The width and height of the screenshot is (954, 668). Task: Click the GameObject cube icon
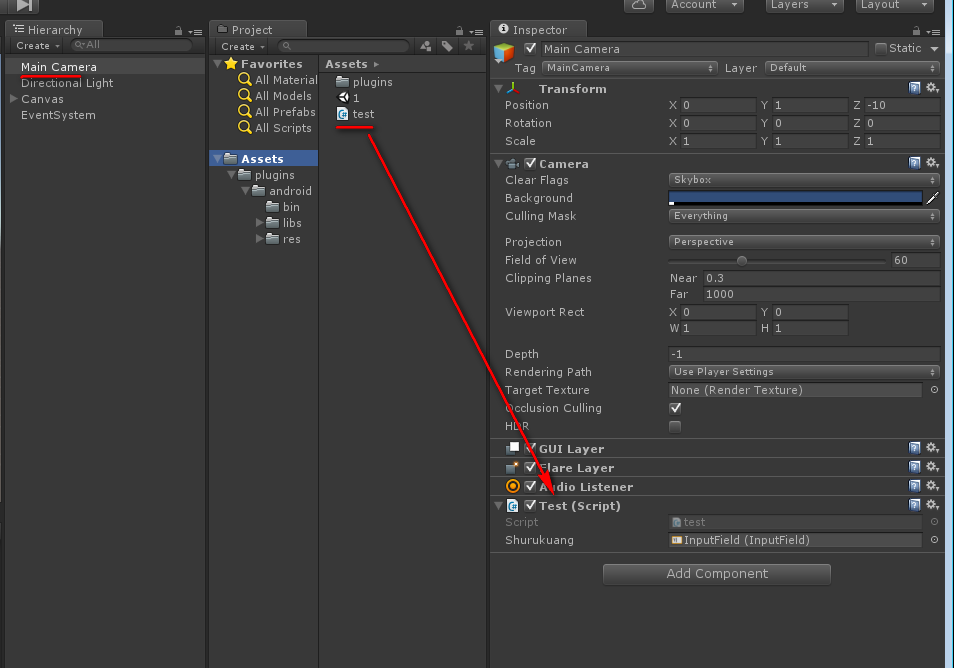pyautogui.click(x=504, y=53)
